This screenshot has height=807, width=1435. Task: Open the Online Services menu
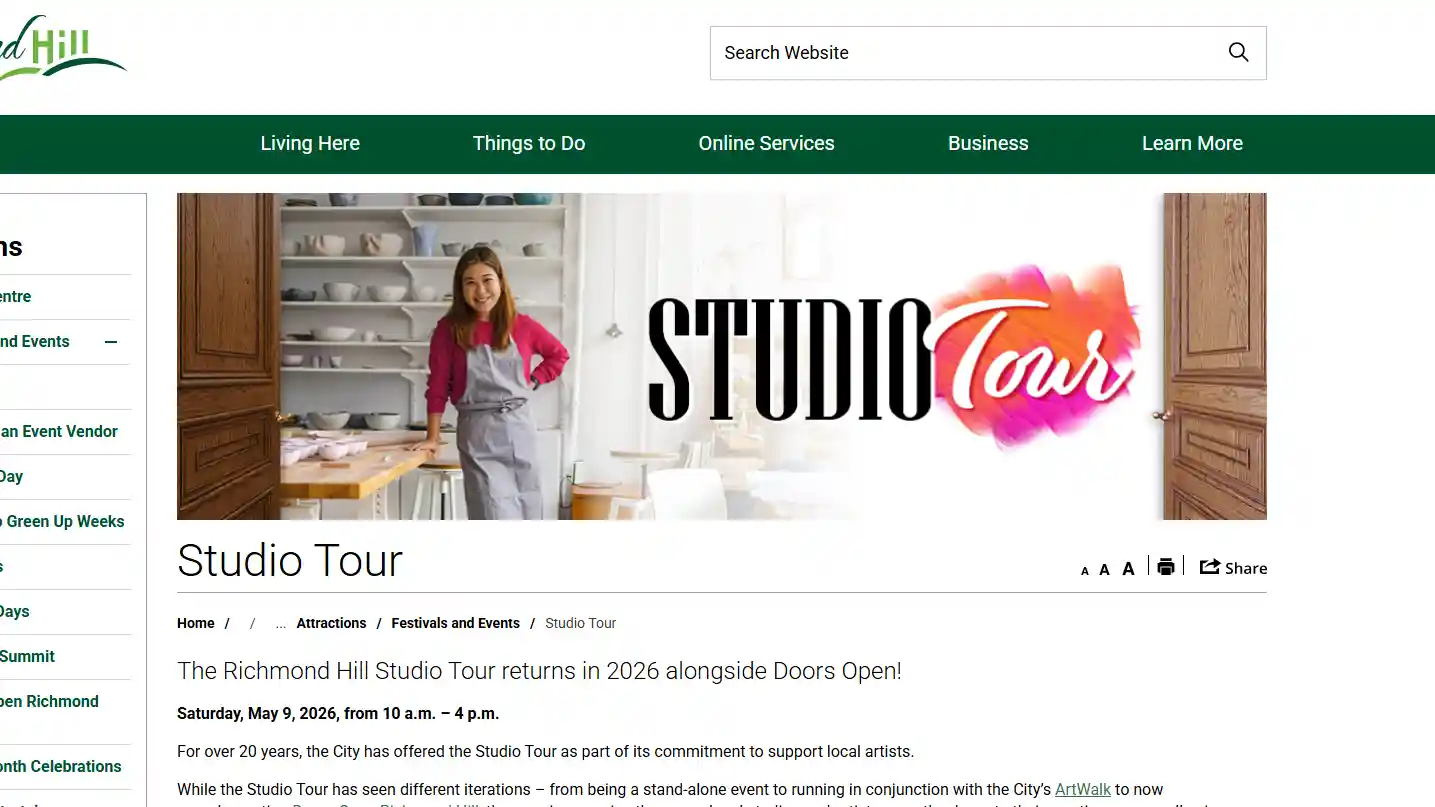[766, 143]
